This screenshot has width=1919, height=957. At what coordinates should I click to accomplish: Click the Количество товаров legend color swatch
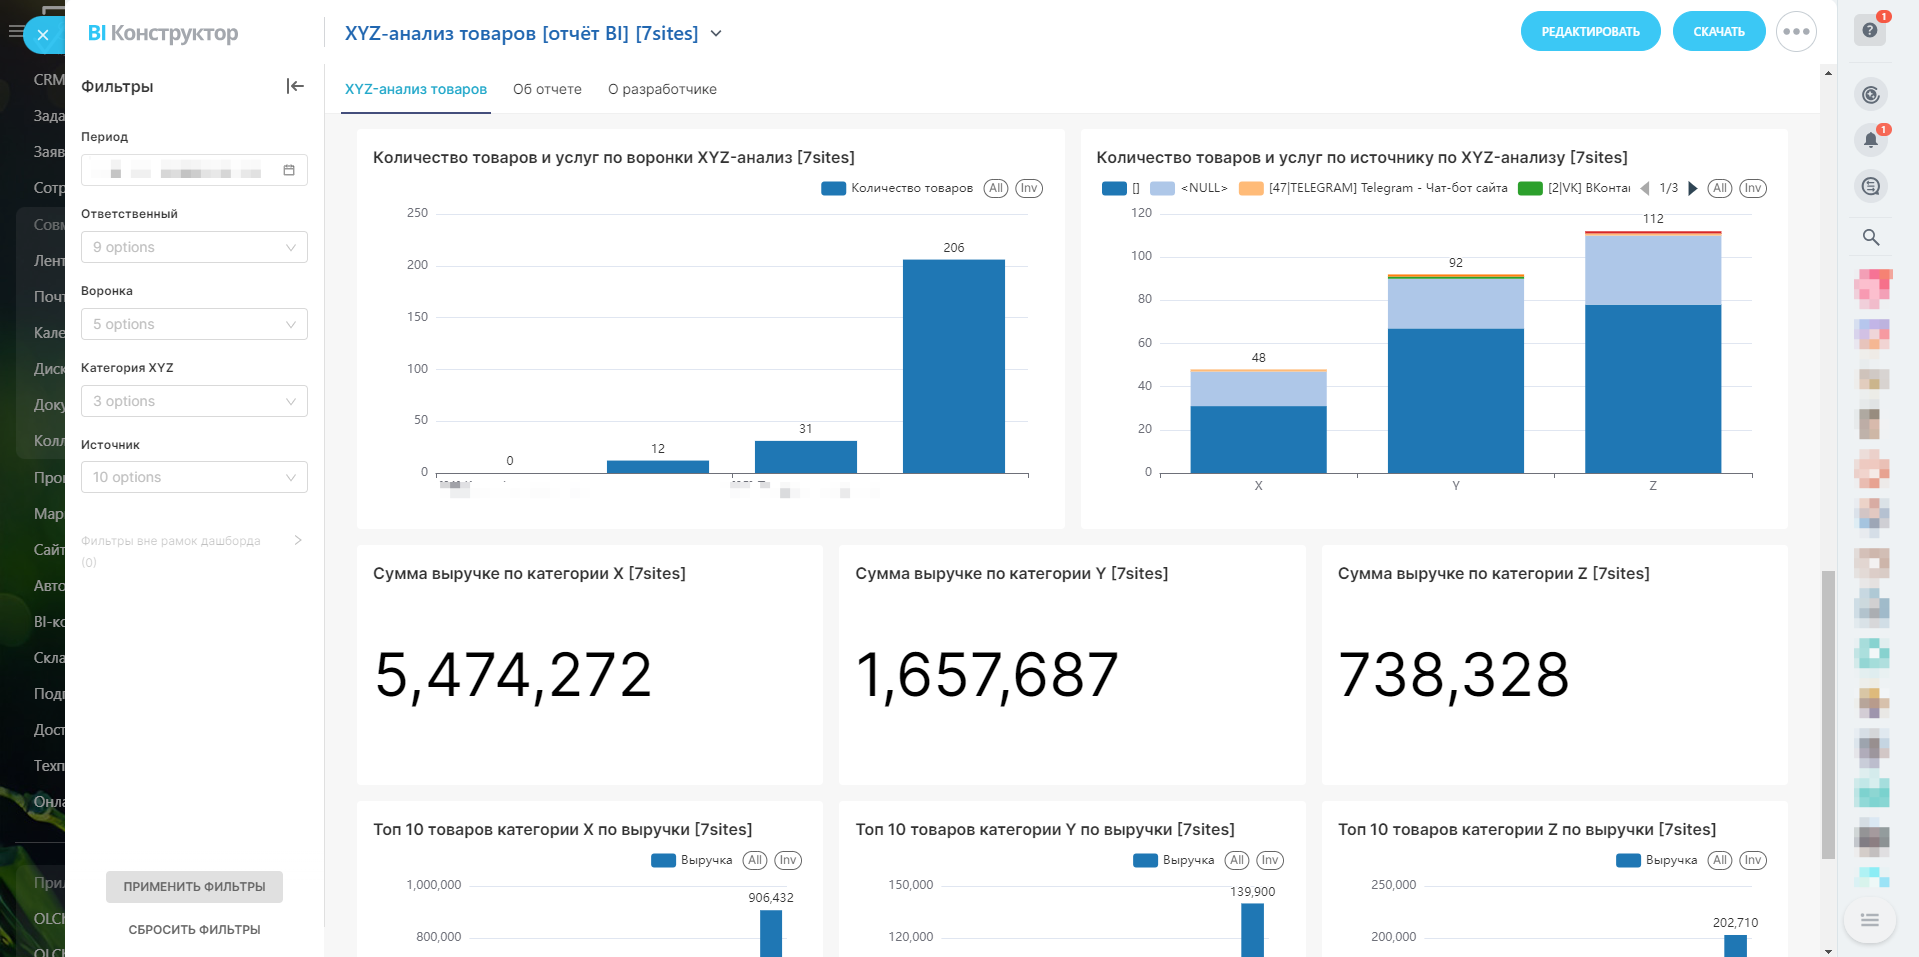click(x=833, y=188)
